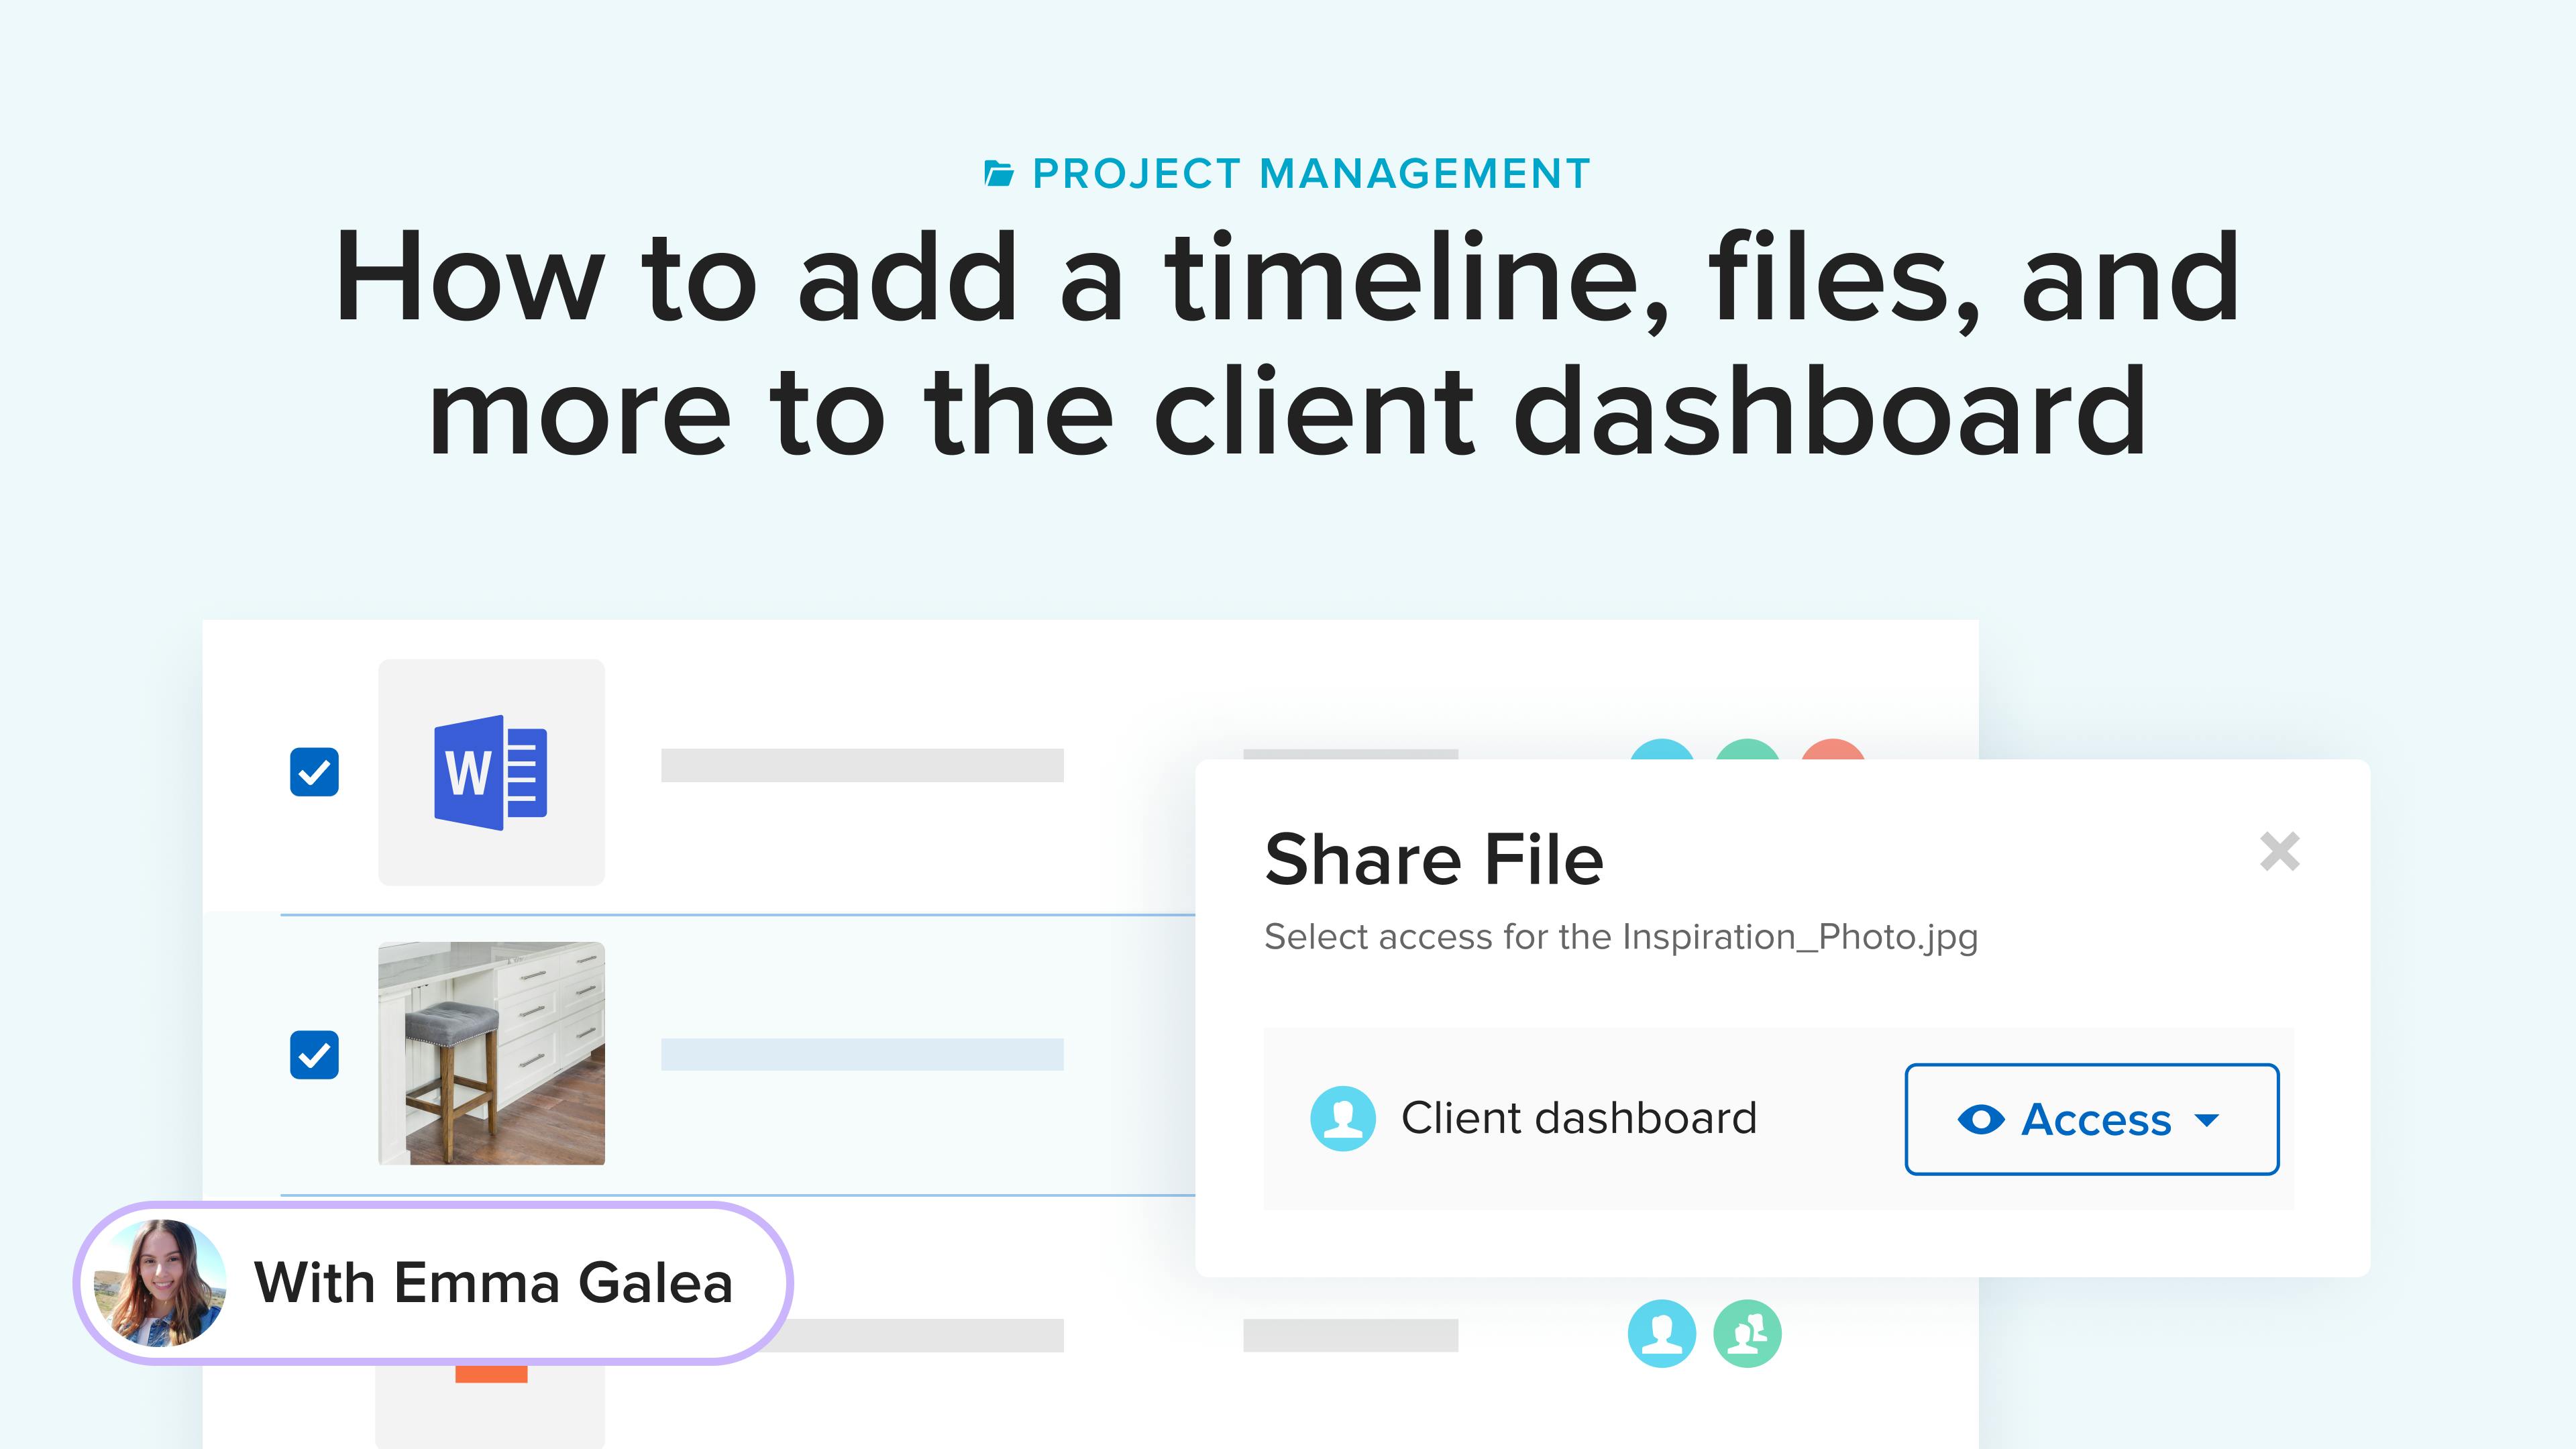Click Emma Galea's profile photo

pos(160,1283)
